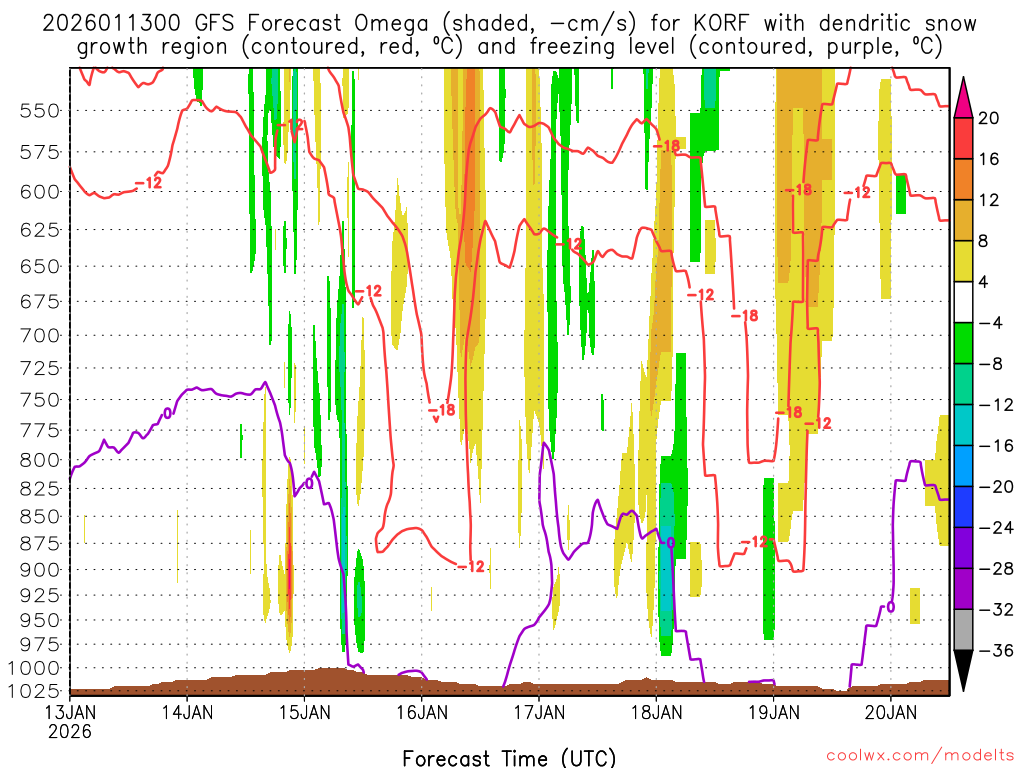Select the cyan -16 to -12 colorbar swatch

pos(963,425)
